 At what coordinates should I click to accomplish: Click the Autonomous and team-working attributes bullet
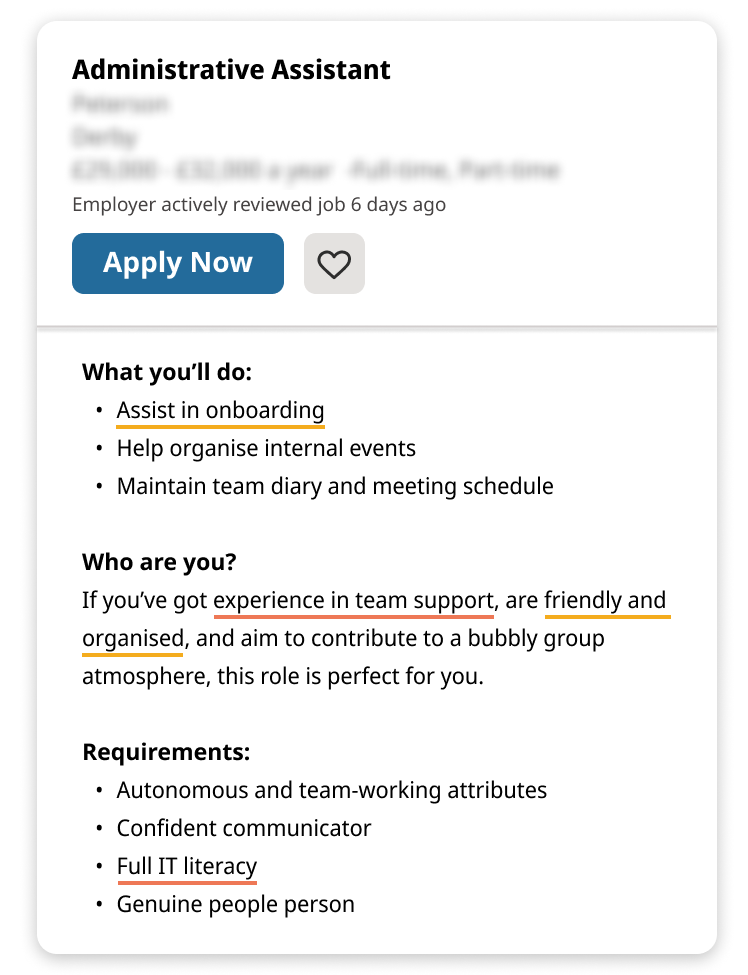coord(332,789)
